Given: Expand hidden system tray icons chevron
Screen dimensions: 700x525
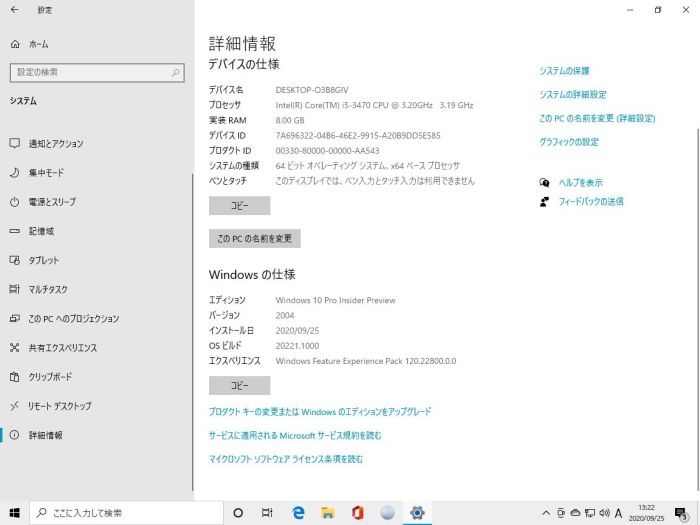Looking at the screenshot, I should click(546, 513).
